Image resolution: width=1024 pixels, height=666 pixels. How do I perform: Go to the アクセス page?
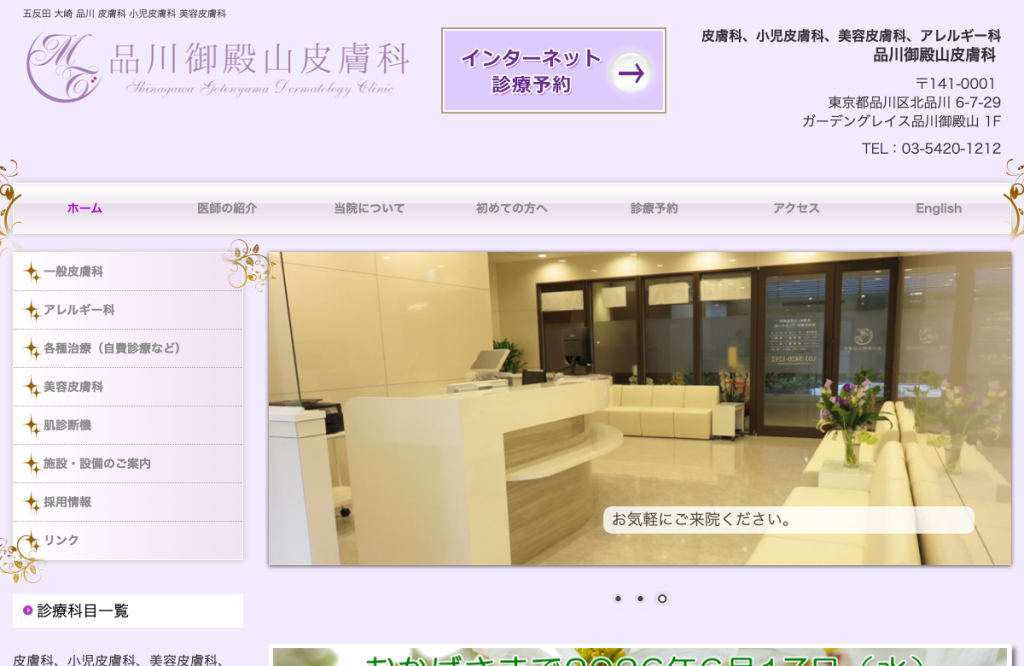796,208
